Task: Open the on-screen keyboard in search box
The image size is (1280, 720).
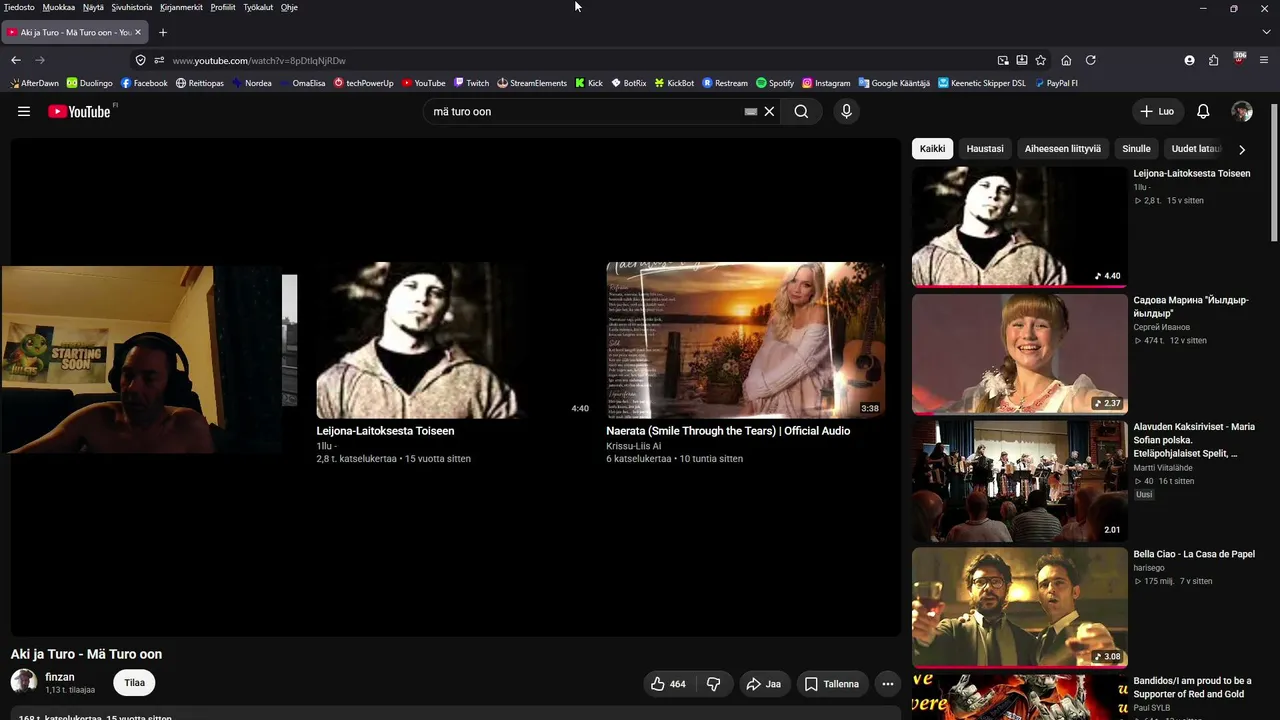Action: pyautogui.click(x=750, y=112)
